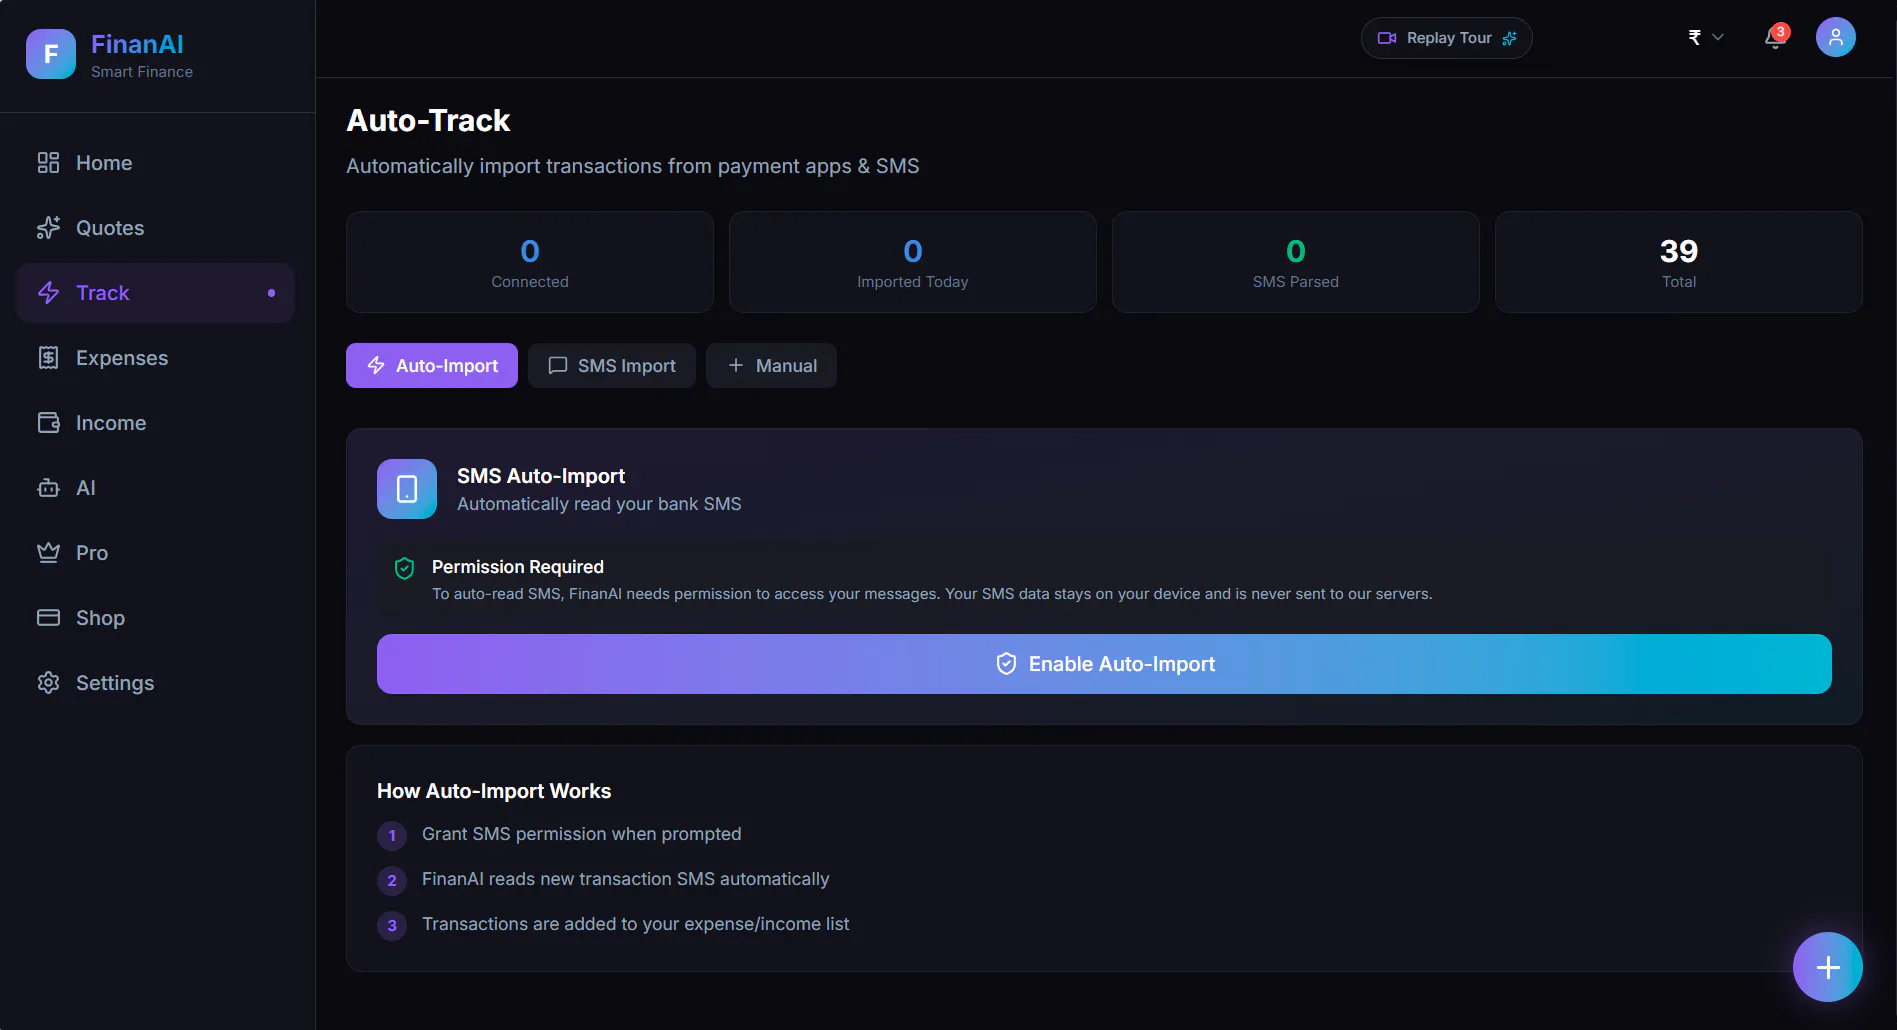Screen dimensions: 1897x1030
Task: Select the Track sidebar item
Action: (x=155, y=293)
